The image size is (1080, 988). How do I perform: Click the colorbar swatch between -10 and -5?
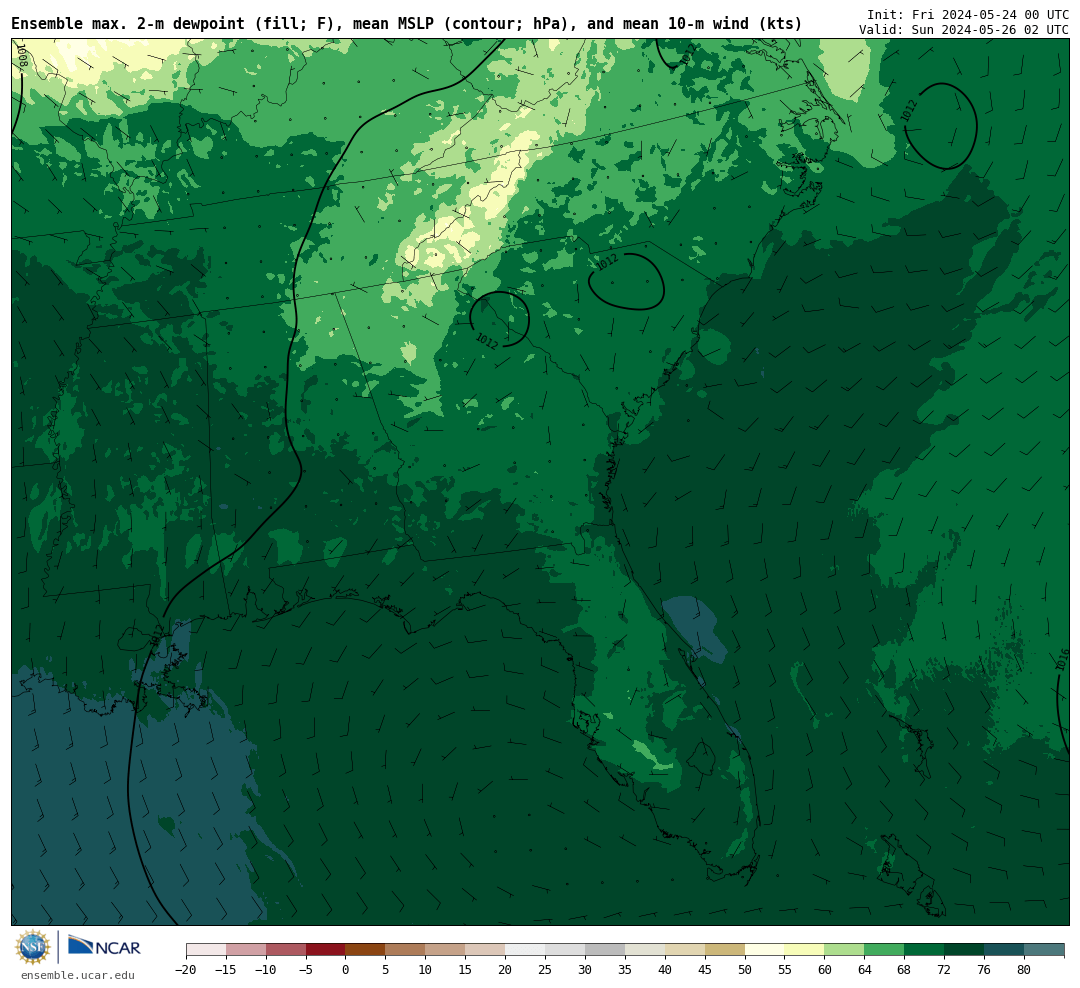click(x=286, y=950)
